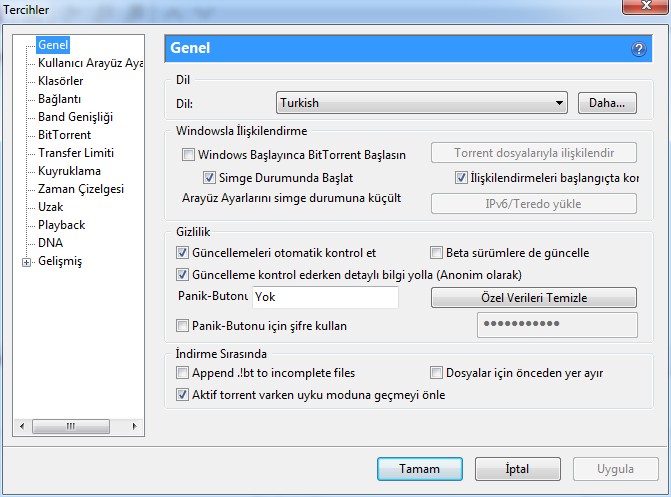Open the Dil language dropdown showing Turkish
The height and width of the screenshot is (497, 671).
click(422, 103)
